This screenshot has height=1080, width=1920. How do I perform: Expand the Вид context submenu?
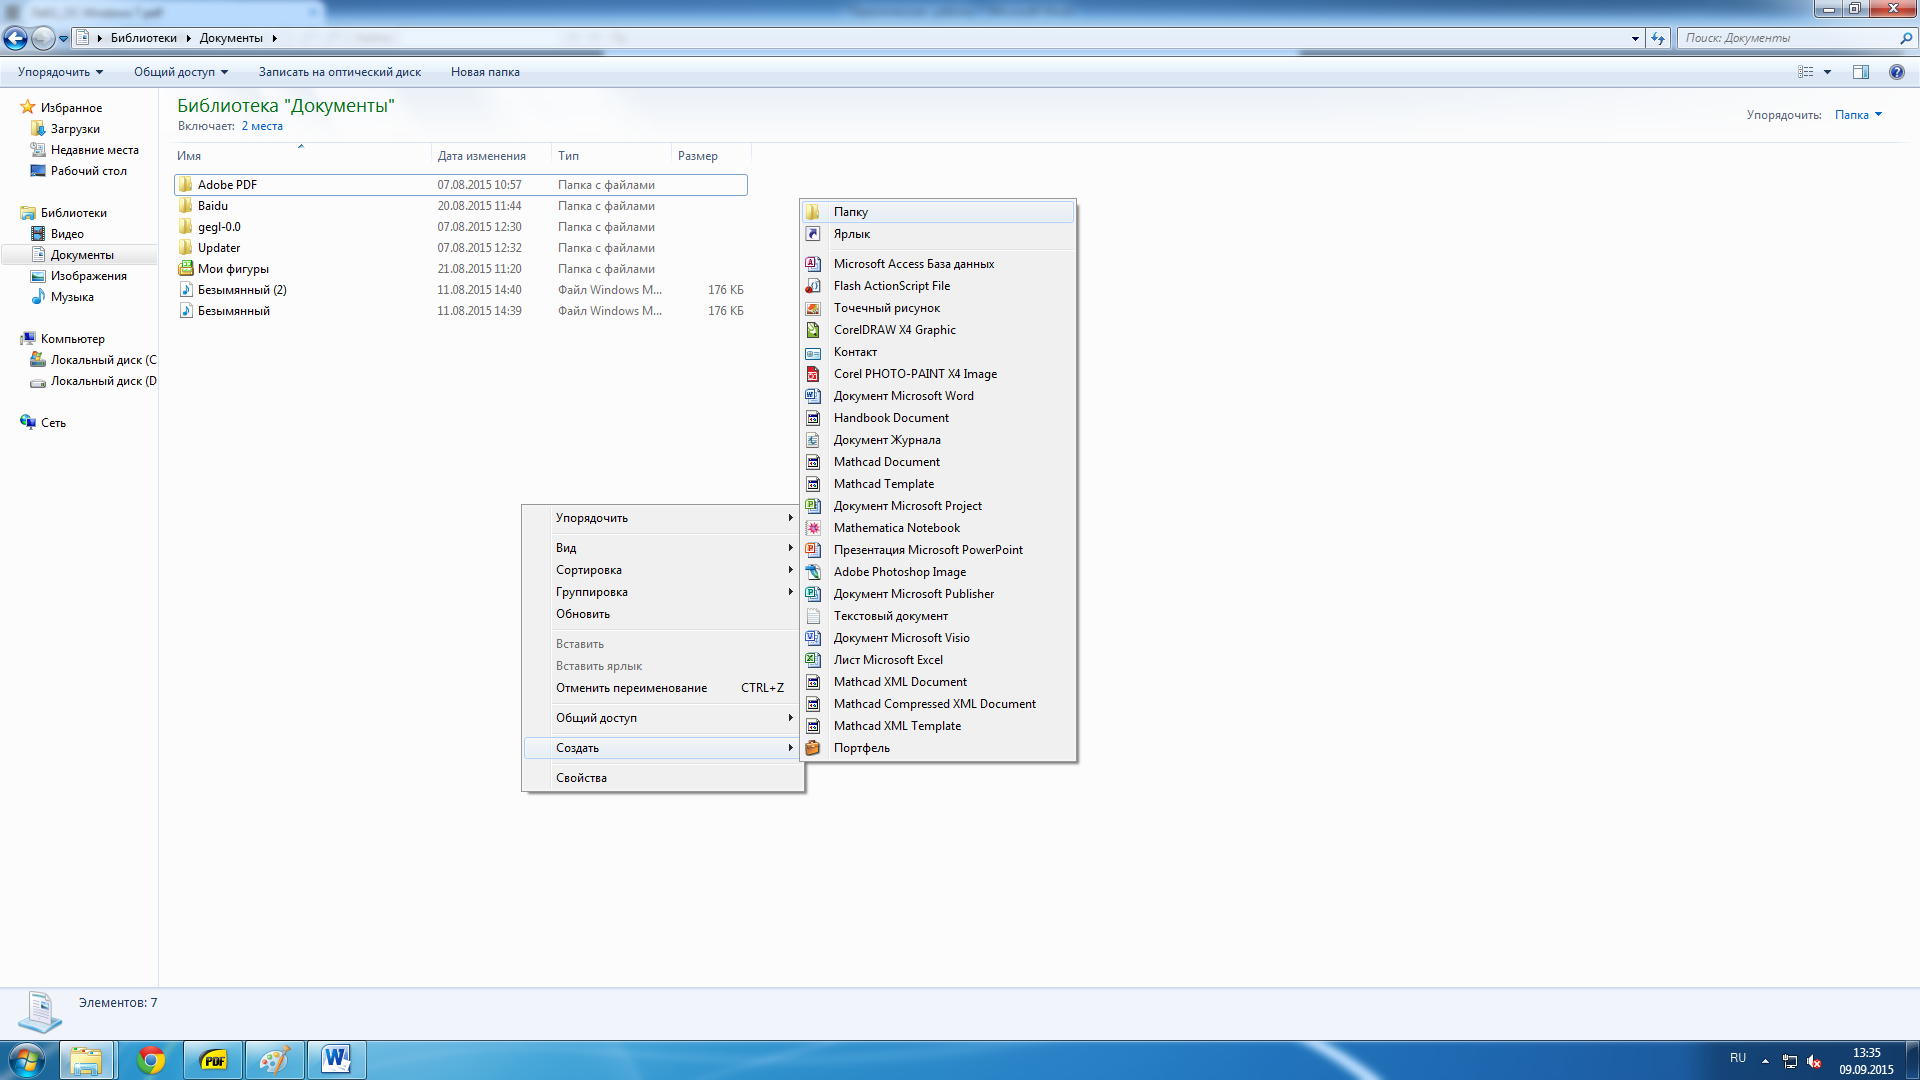point(664,548)
